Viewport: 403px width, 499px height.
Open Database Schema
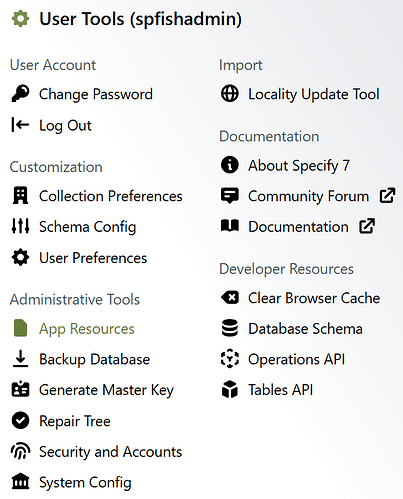click(305, 329)
